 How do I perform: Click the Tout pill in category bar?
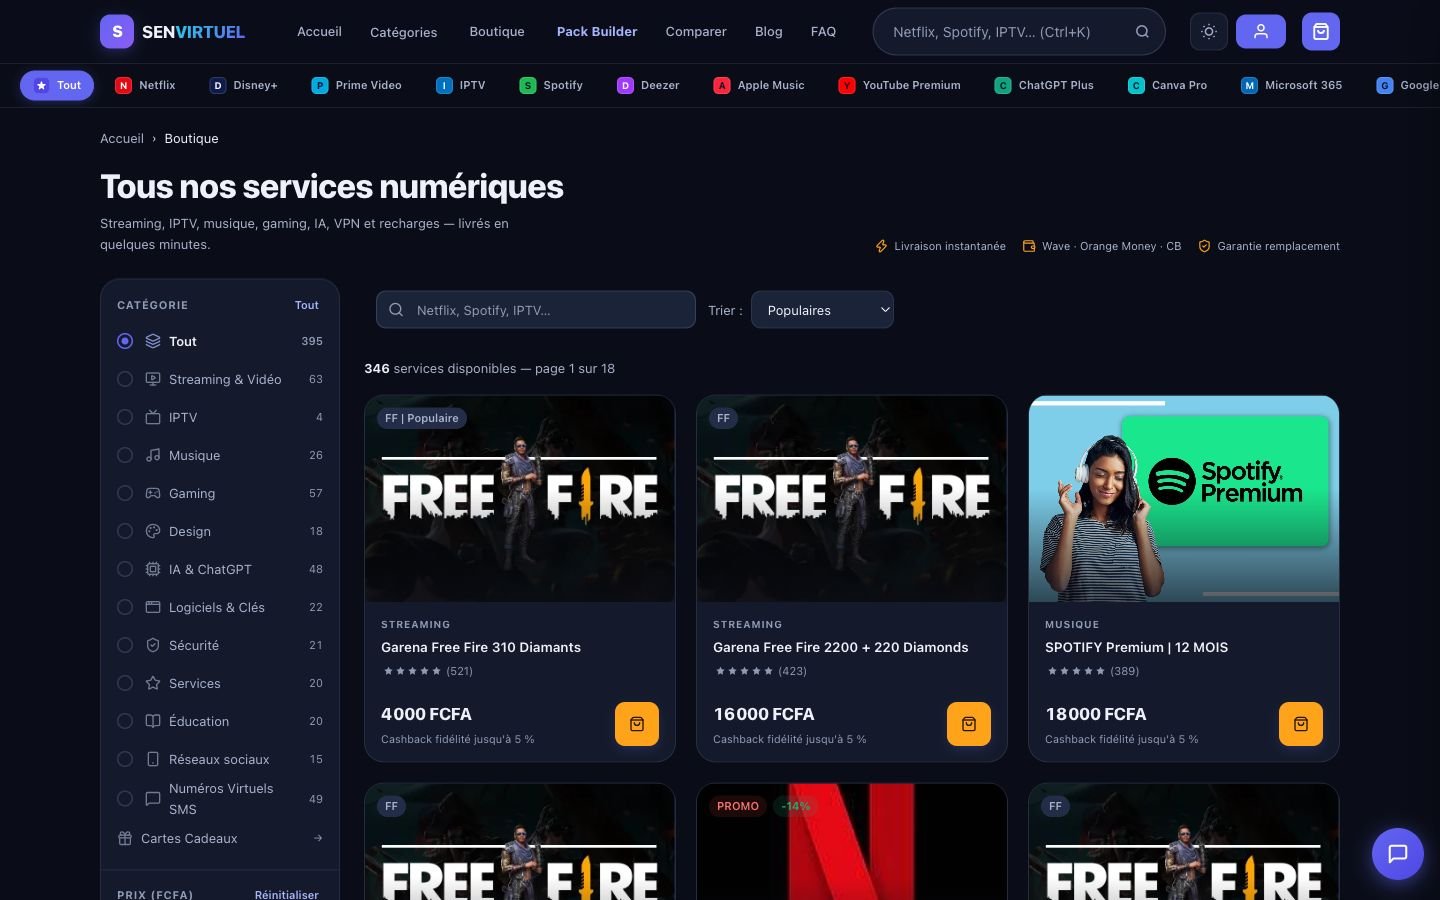click(x=57, y=86)
